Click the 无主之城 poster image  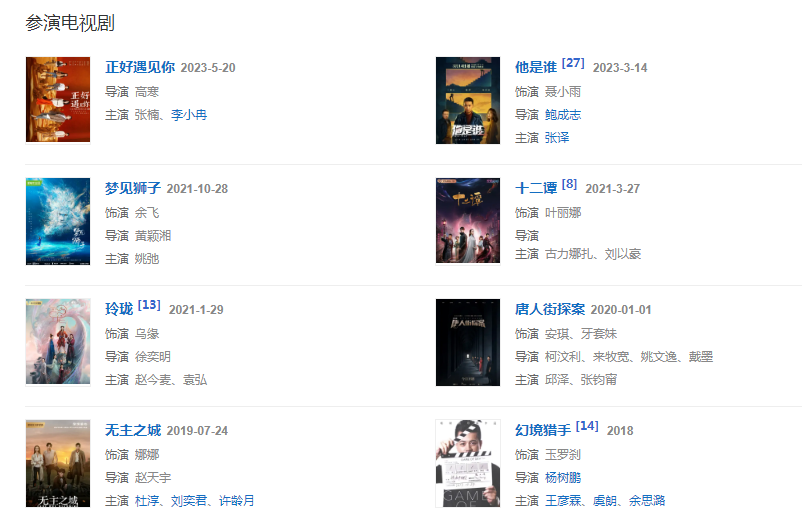pos(58,464)
